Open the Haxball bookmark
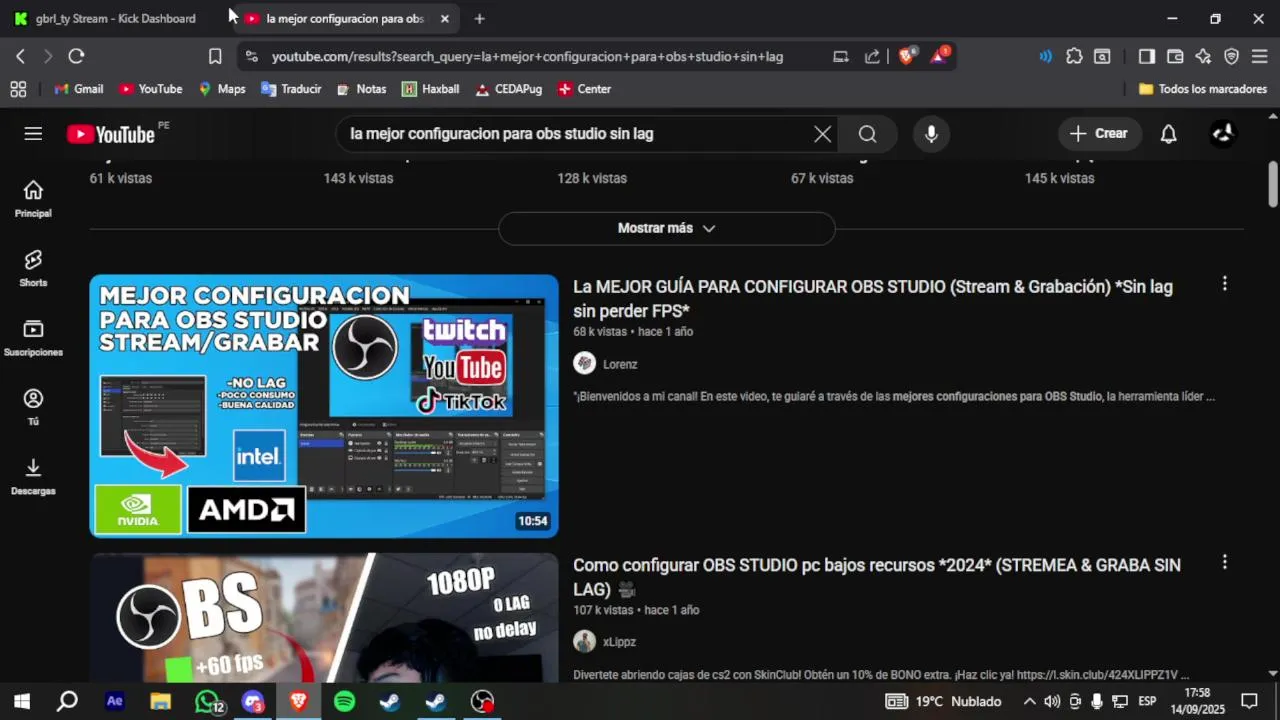Viewport: 1280px width, 720px height. pos(430,89)
